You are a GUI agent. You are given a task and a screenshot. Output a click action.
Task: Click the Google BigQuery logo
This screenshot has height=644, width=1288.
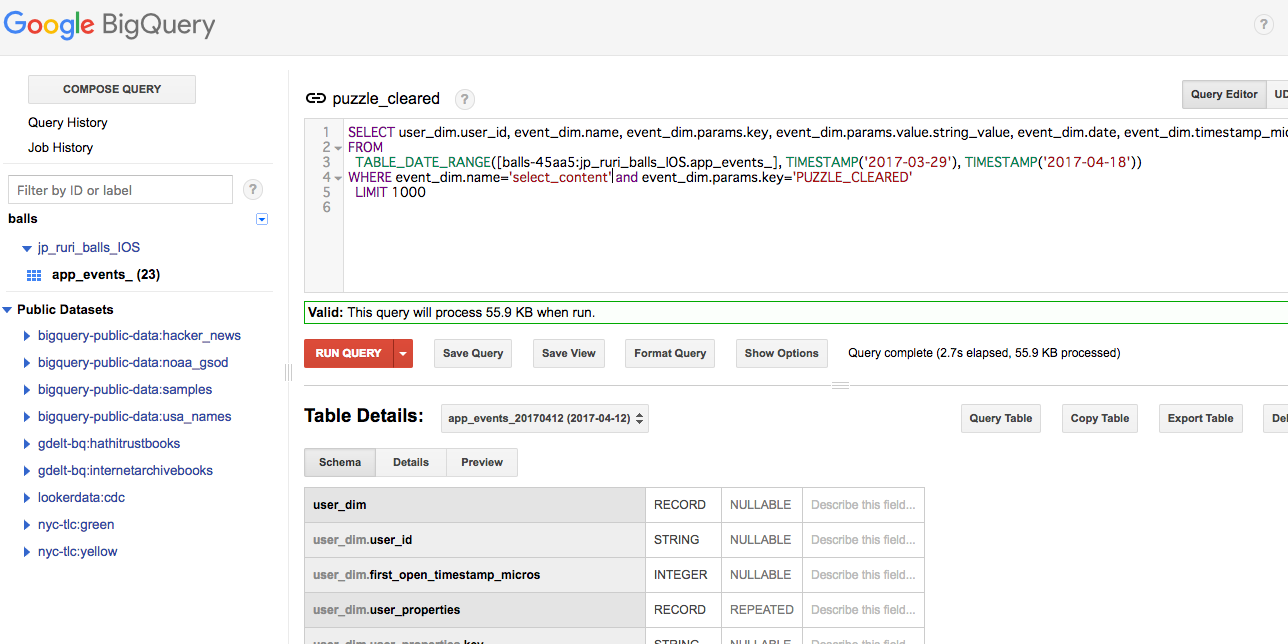click(109, 25)
